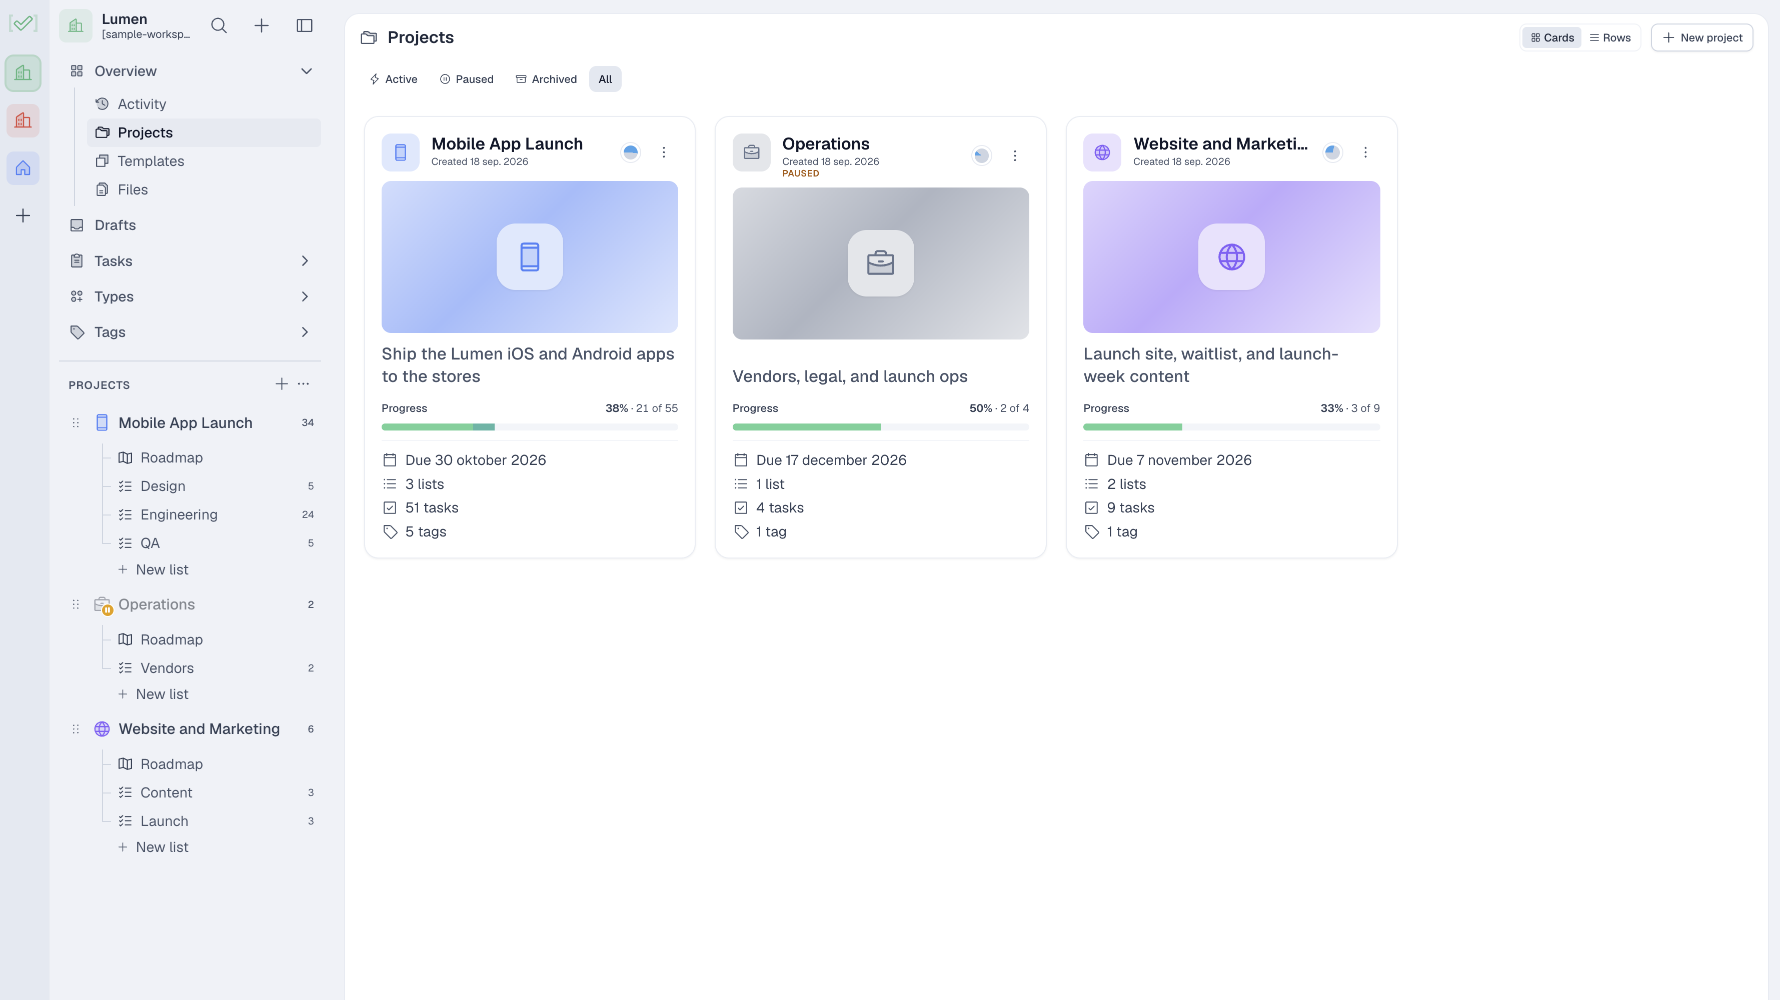The height and width of the screenshot is (1000, 1780).
Task: Add New list under Website and Marketing
Action: coord(153,847)
